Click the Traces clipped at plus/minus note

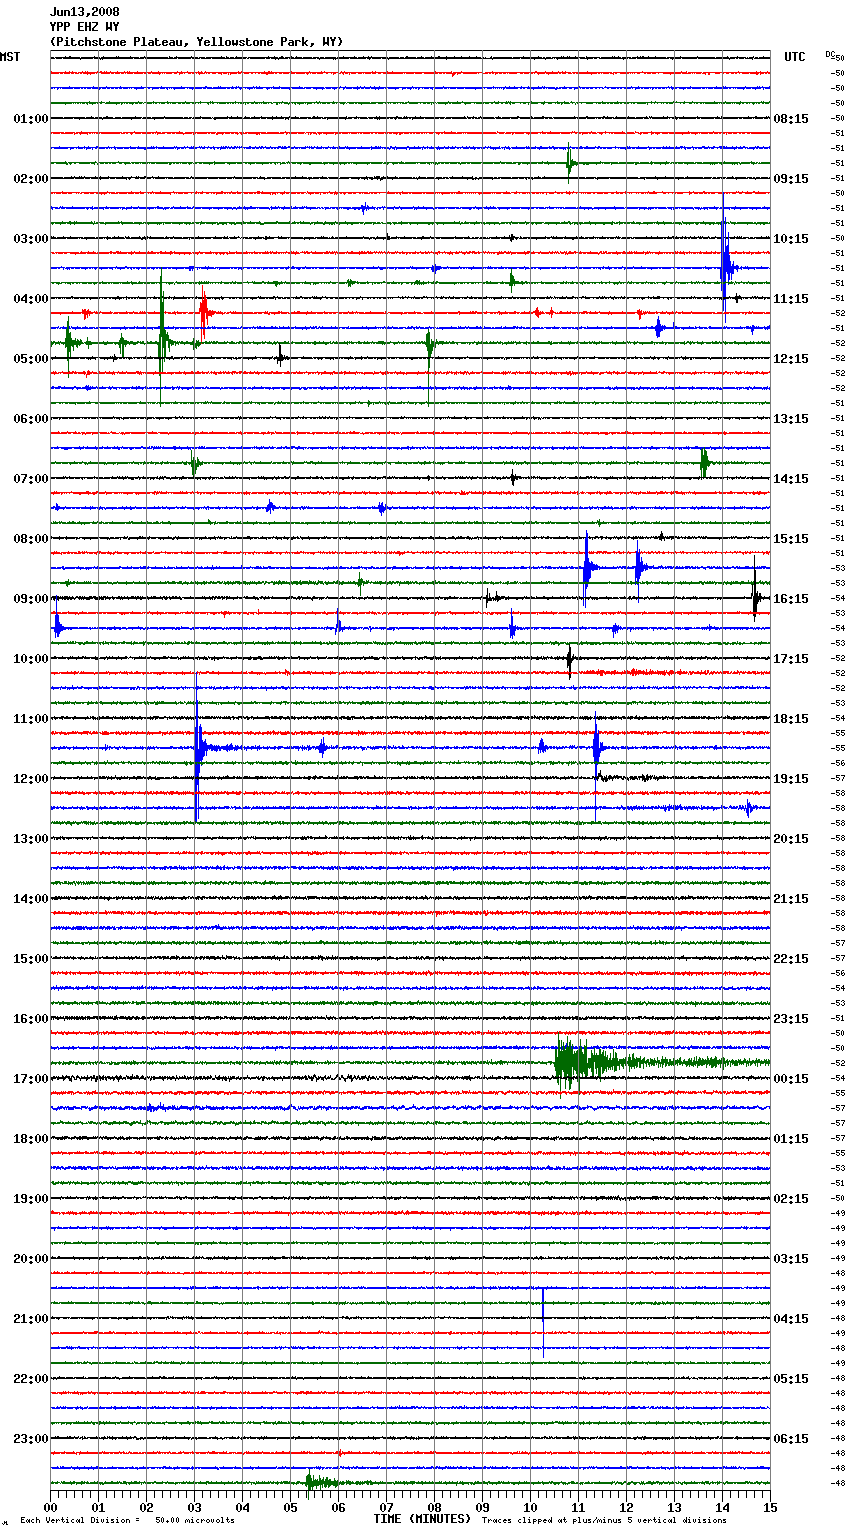604,1520
